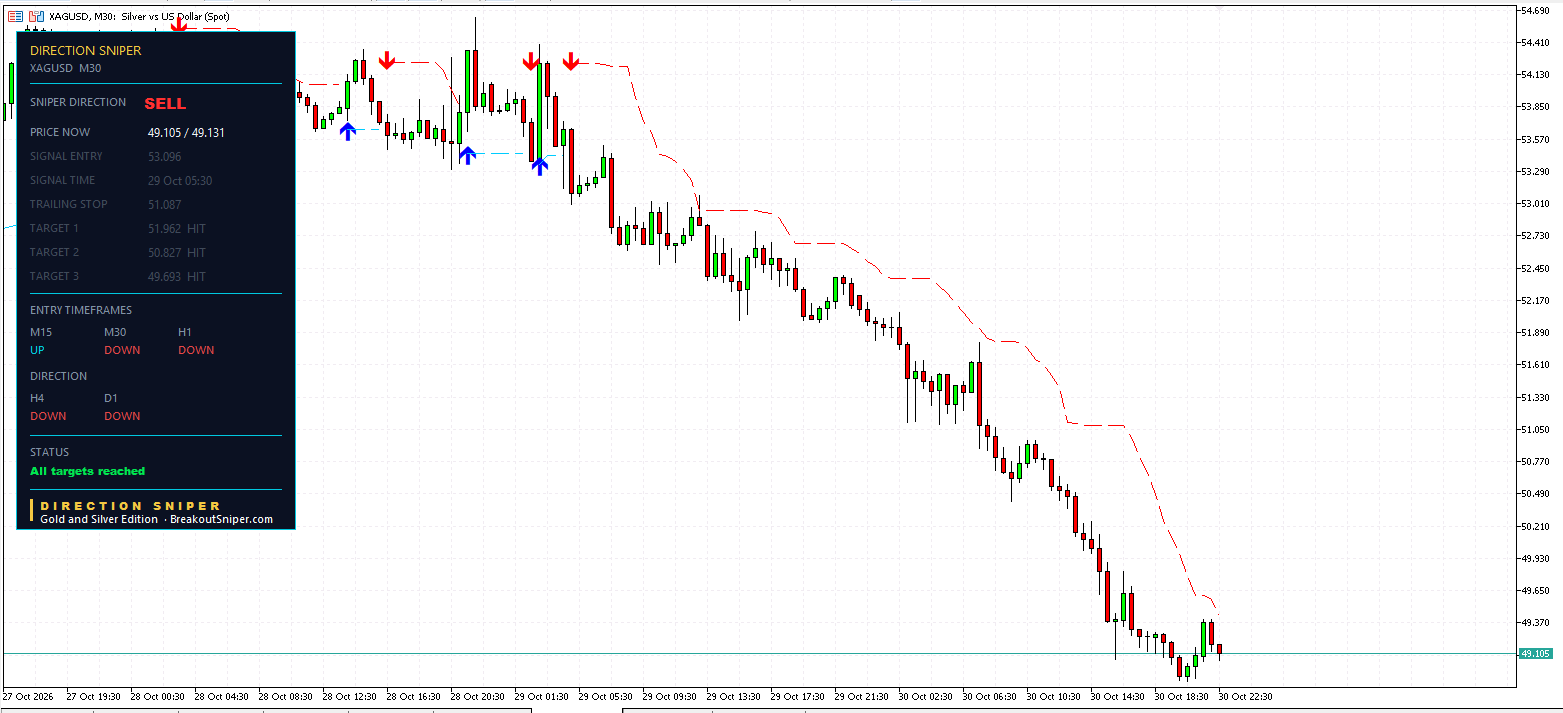Click the ENTRY TIMEFRAMES section label
Viewport: 1563px width, 713px height.
coord(81,310)
